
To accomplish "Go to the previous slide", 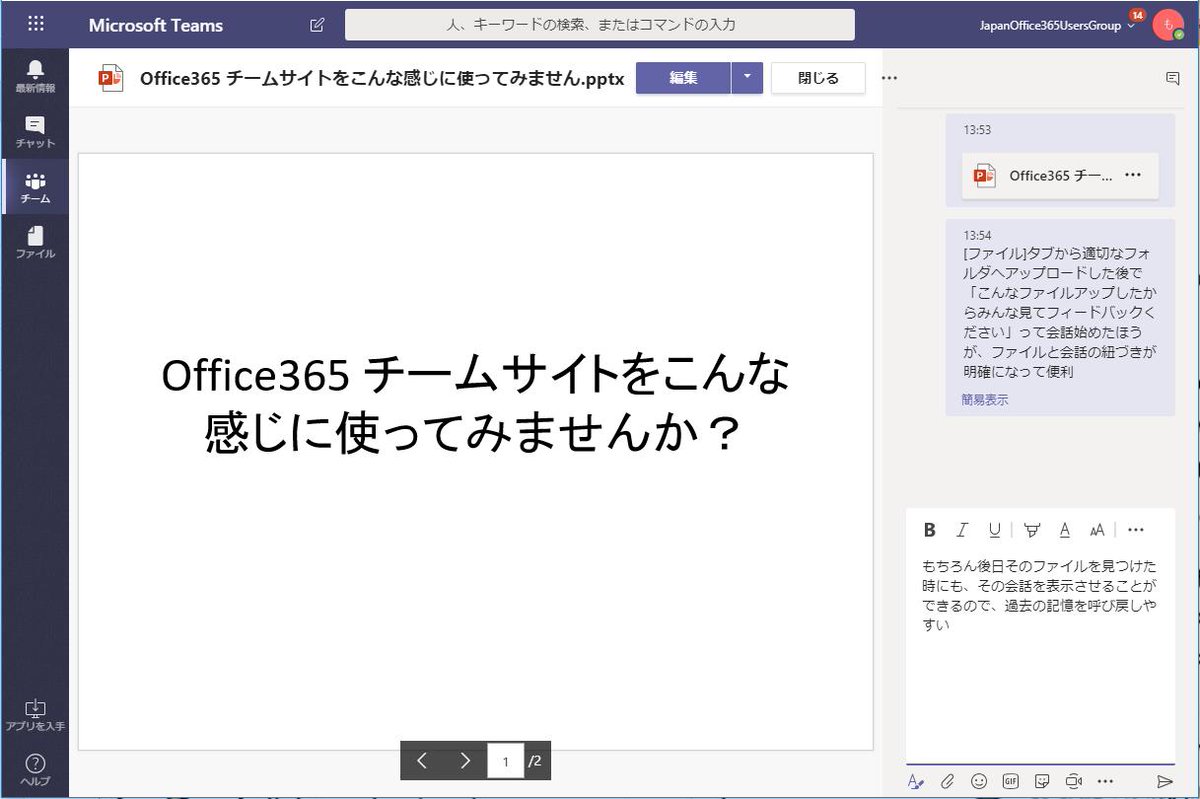I will click(422, 761).
